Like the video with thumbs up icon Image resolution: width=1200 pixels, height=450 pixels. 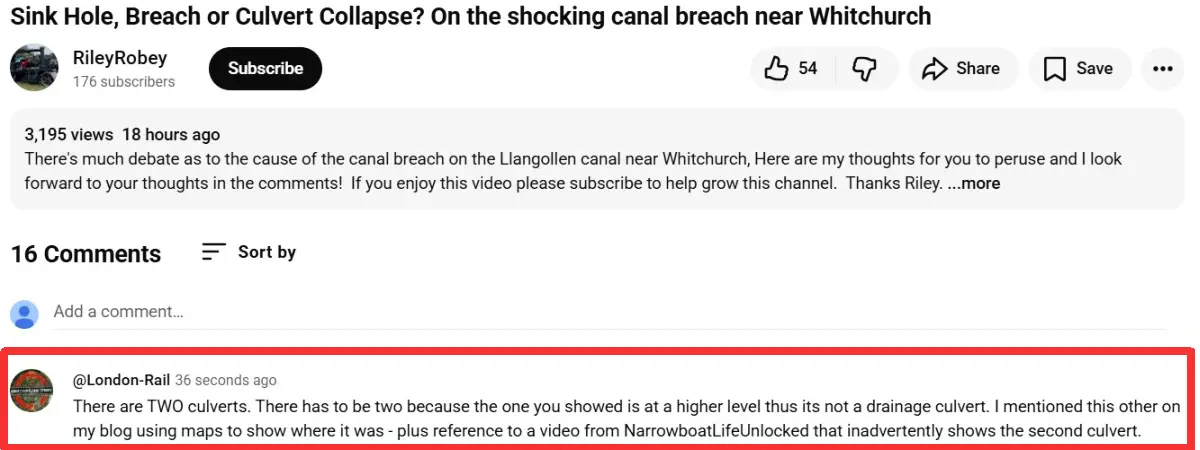pyautogui.click(x=777, y=68)
